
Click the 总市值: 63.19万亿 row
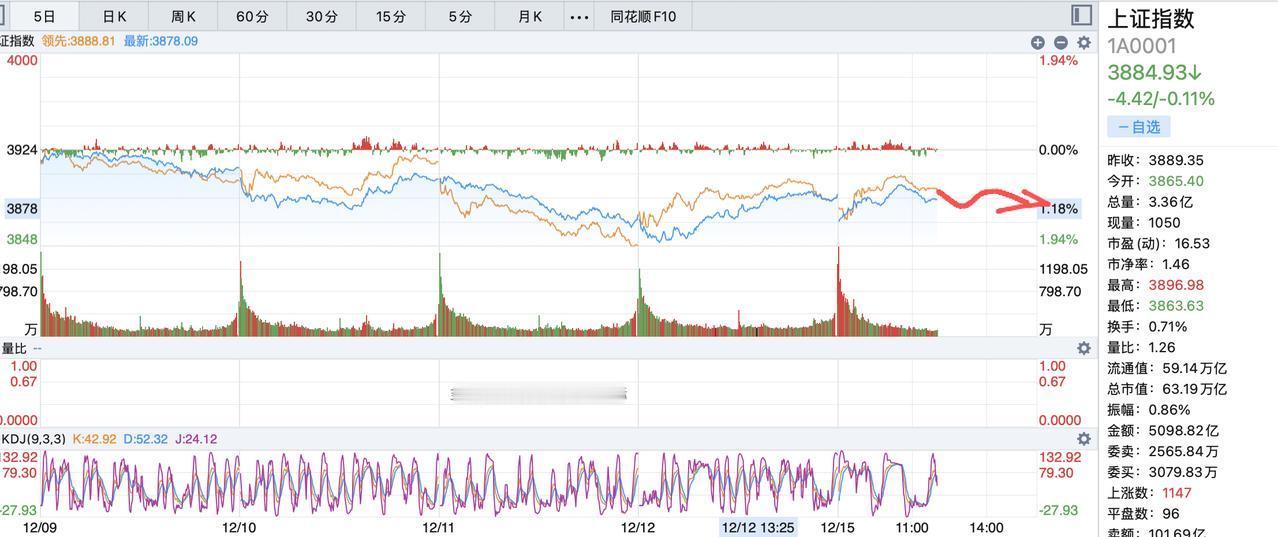point(1166,389)
